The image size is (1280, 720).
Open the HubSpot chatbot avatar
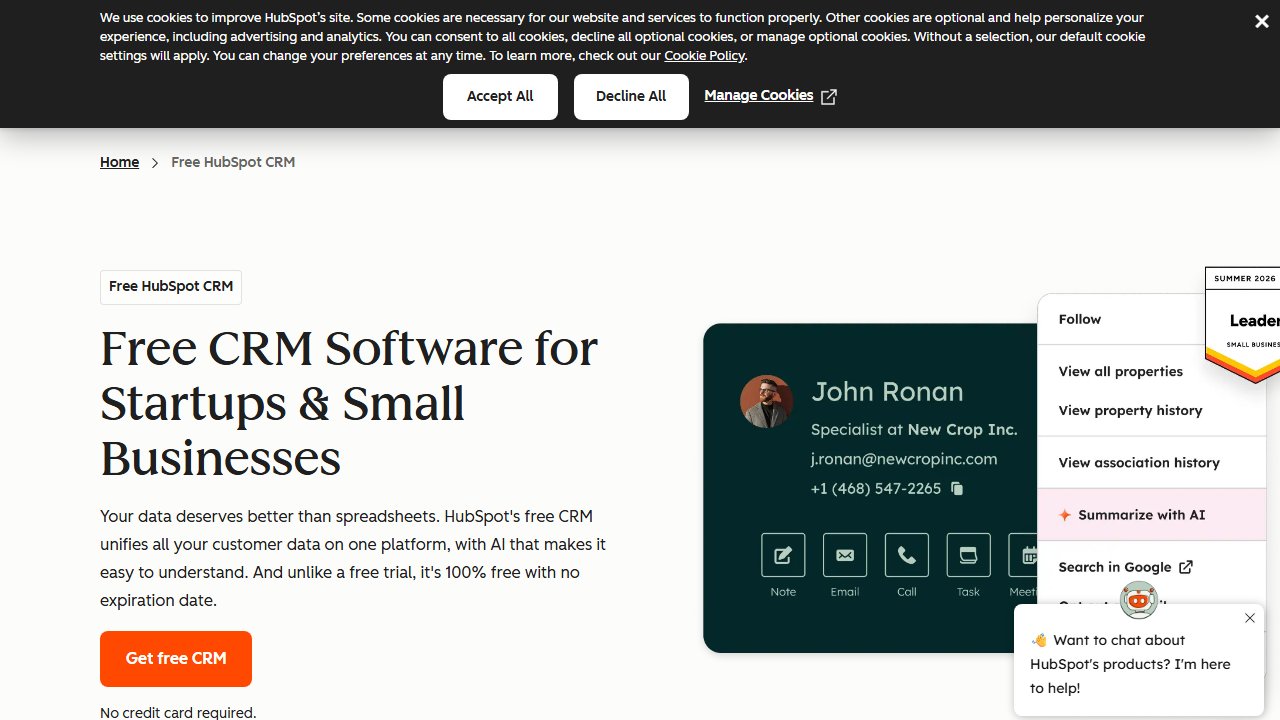(1139, 600)
